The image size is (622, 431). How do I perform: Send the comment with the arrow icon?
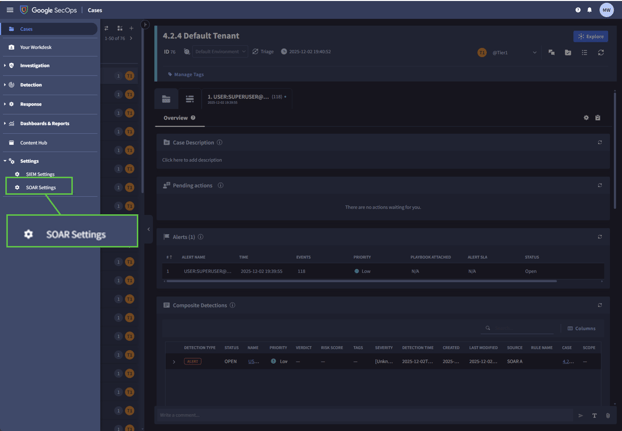point(580,415)
